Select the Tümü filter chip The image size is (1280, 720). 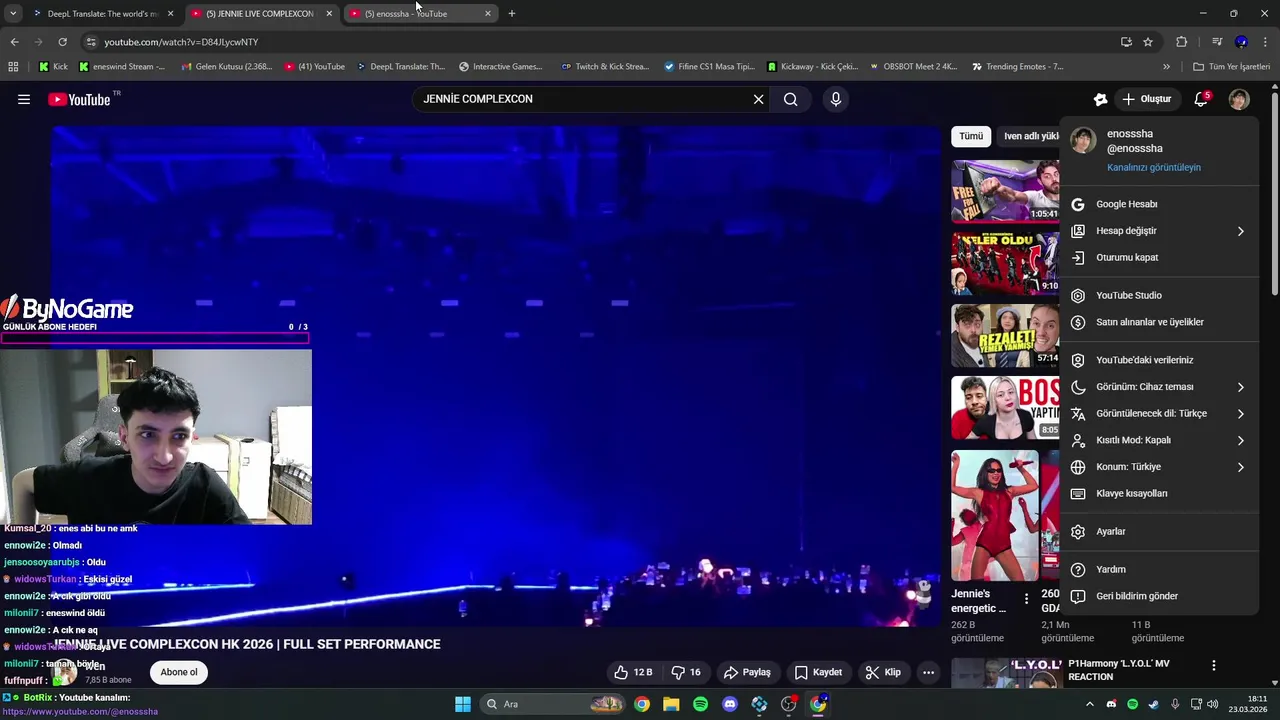[971, 136]
